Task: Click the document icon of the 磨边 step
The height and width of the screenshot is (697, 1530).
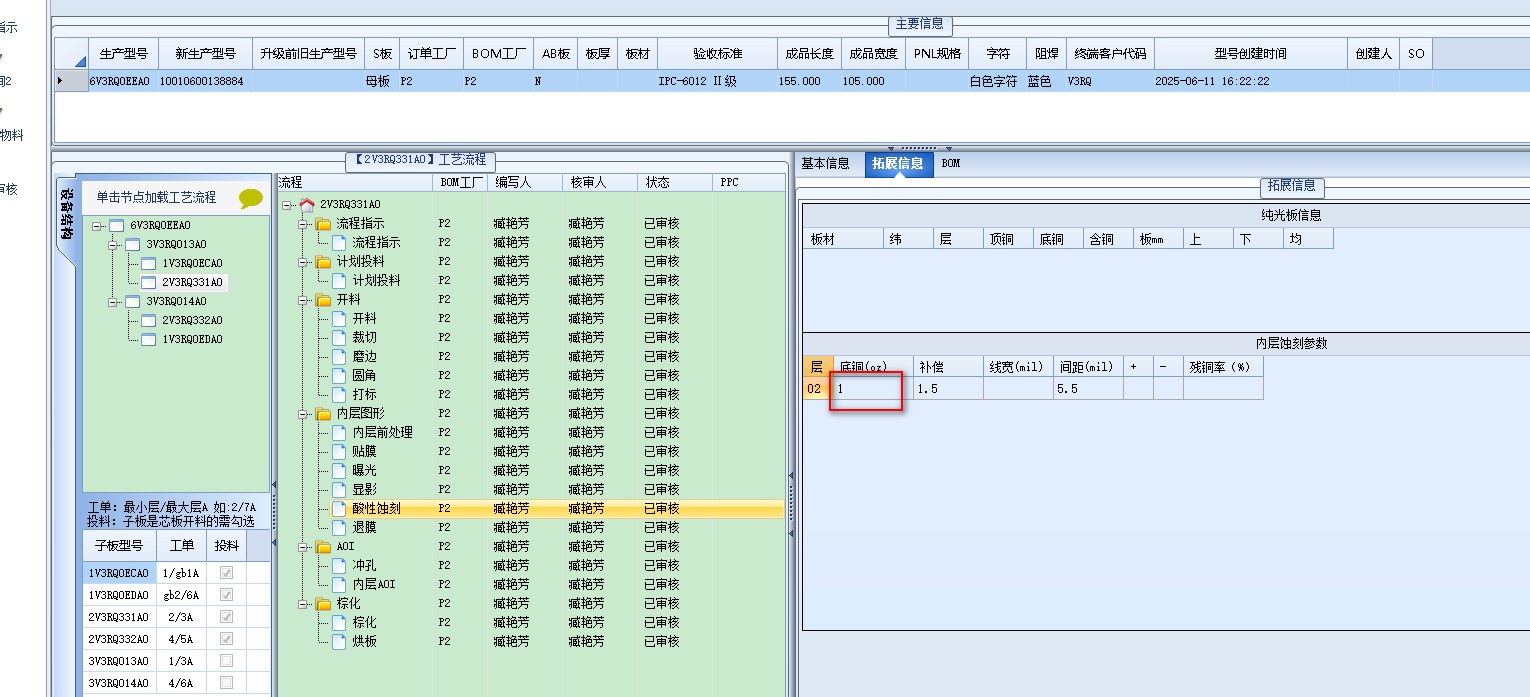Action: click(339, 356)
